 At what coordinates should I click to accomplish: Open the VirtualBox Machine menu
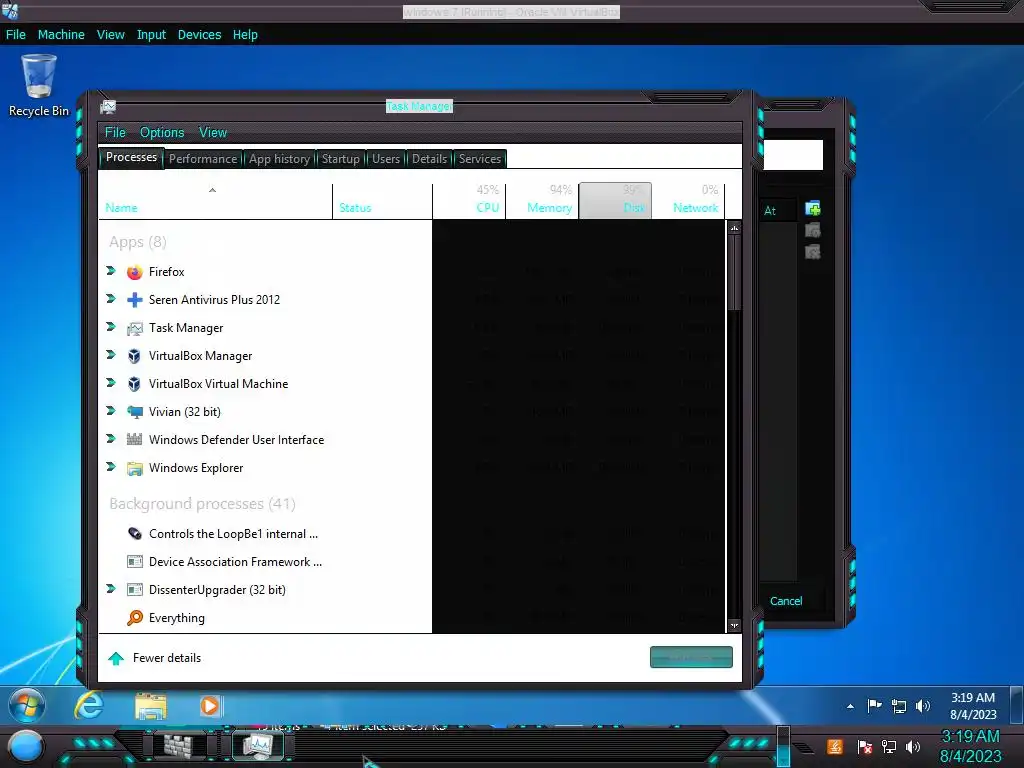[x=61, y=35]
